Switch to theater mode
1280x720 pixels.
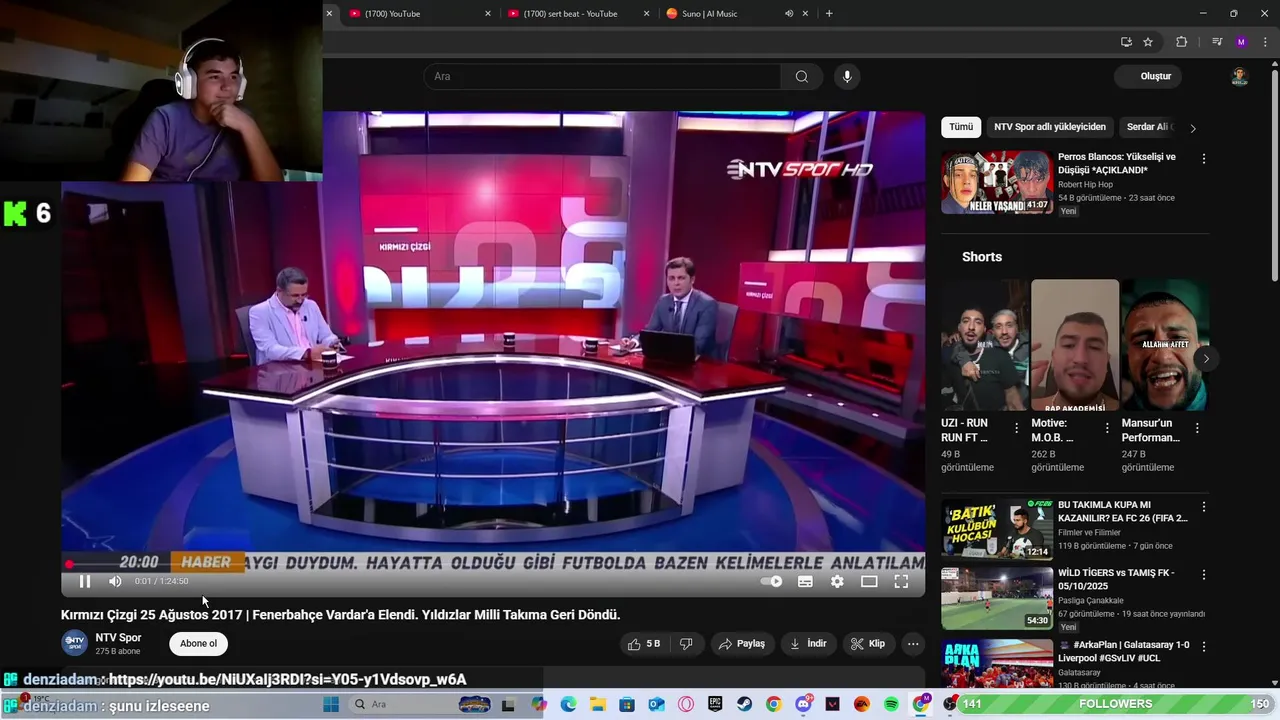869,581
